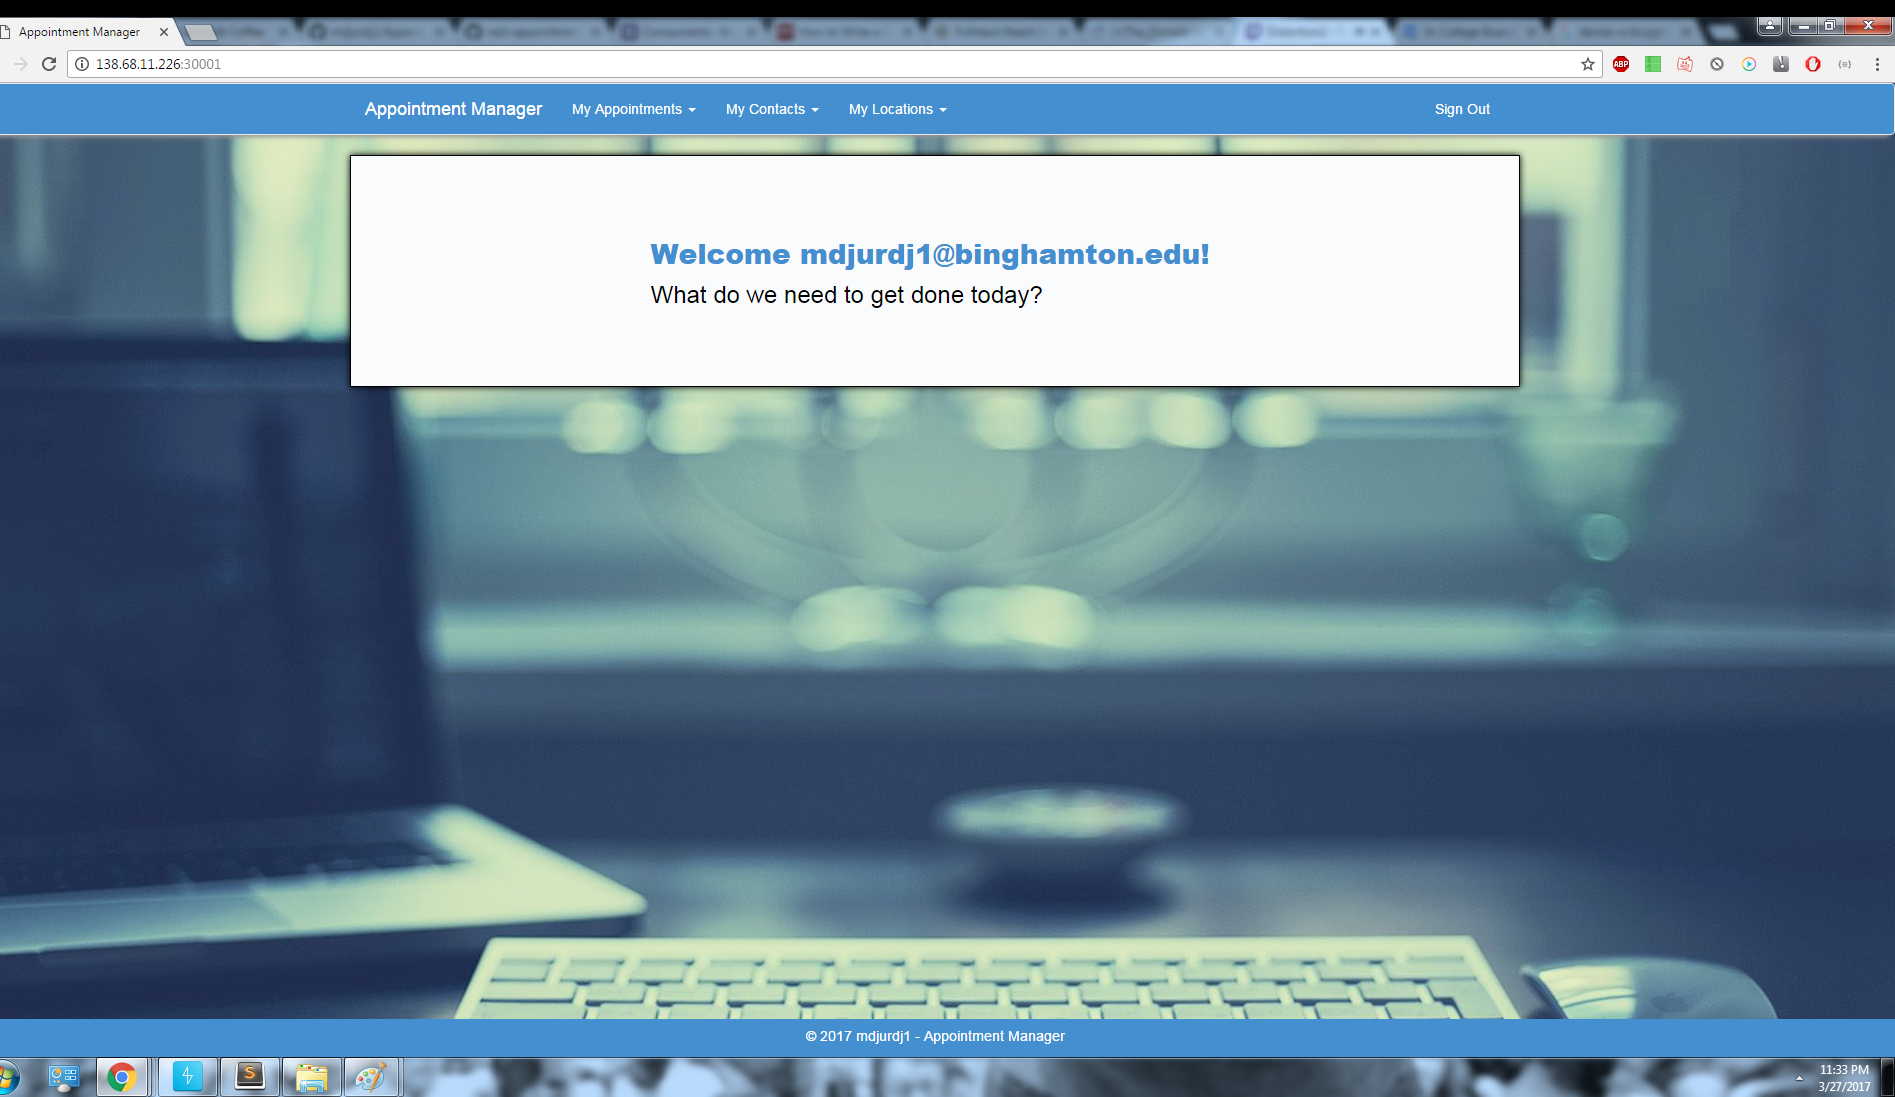Click the colorful play button extension icon
Viewport: 1895px width, 1097px height.
pyautogui.click(x=1749, y=64)
